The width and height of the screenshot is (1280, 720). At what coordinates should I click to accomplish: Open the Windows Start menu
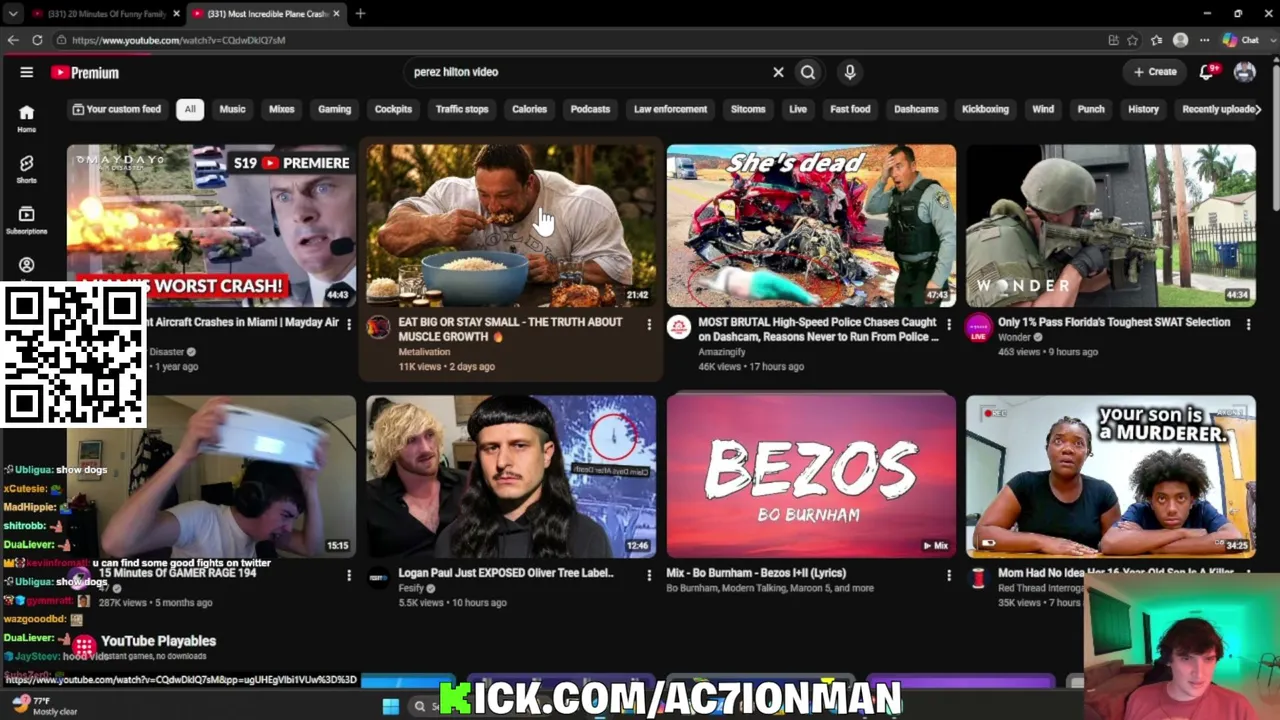click(391, 706)
